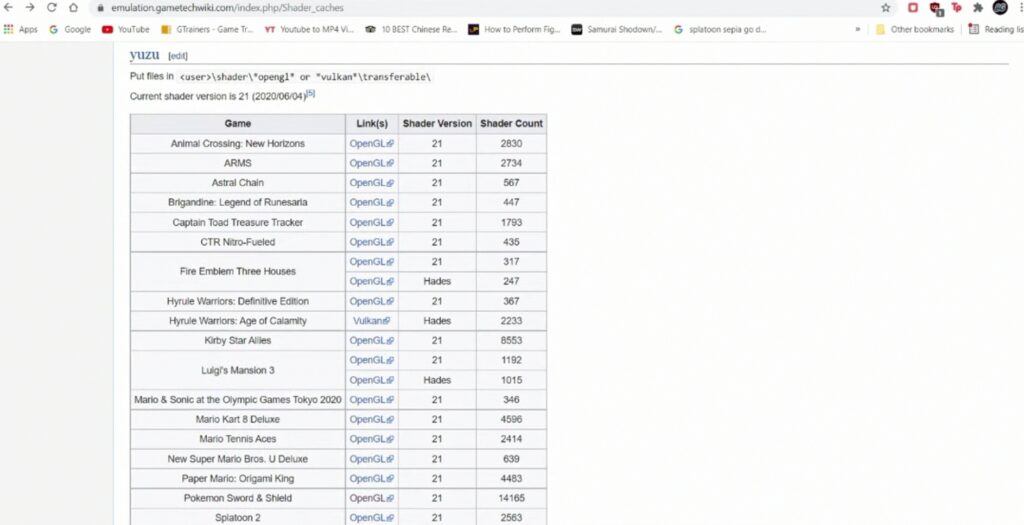Open Fire Emblem OpenGL link version 21

click(x=372, y=262)
